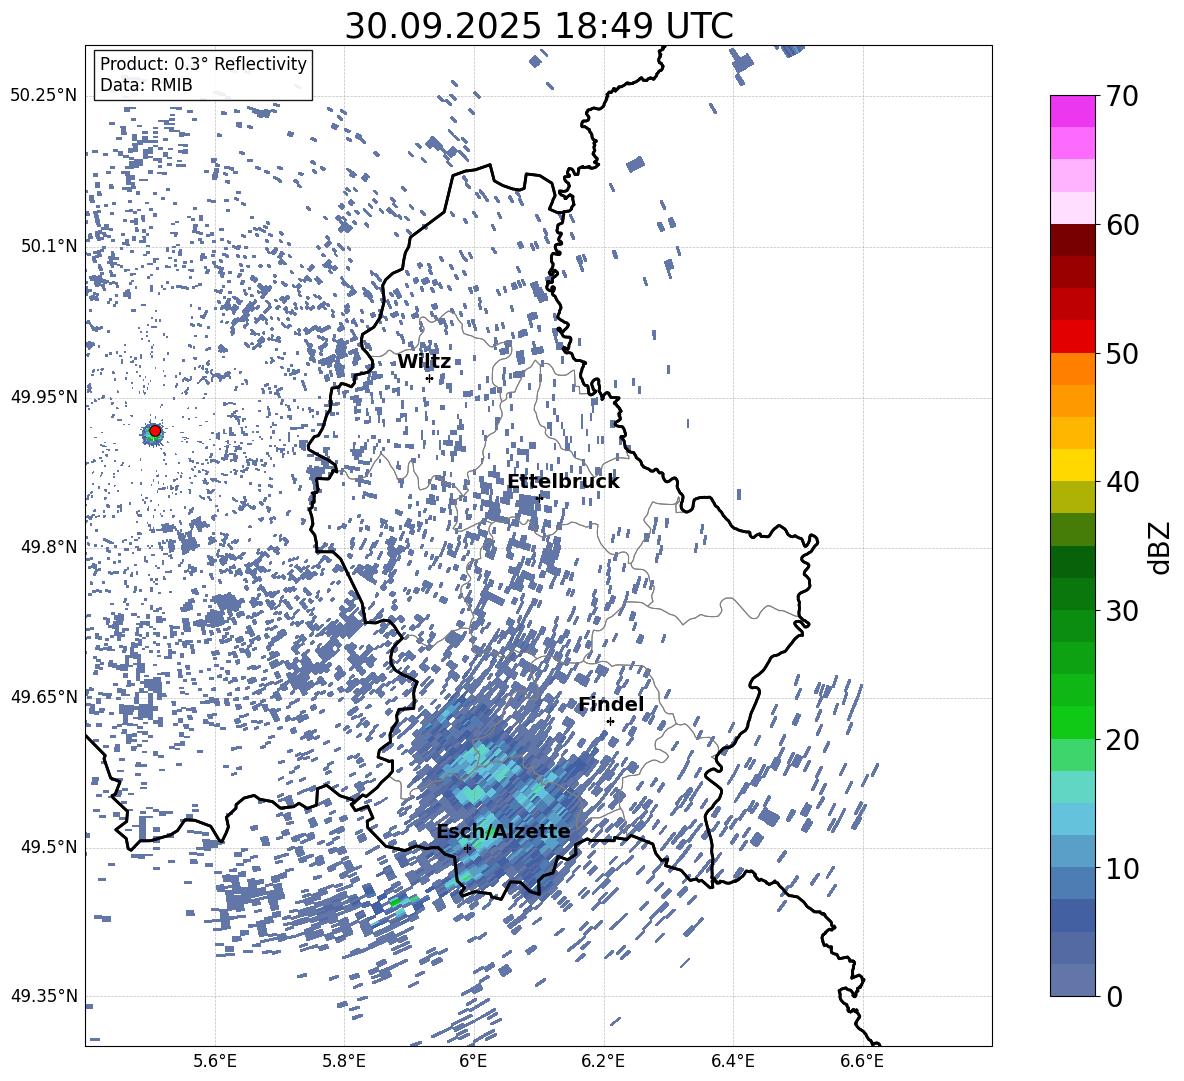Click the 49.95°N latitude label
This screenshot has width=1184, height=1081.
click(x=44, y=397)
